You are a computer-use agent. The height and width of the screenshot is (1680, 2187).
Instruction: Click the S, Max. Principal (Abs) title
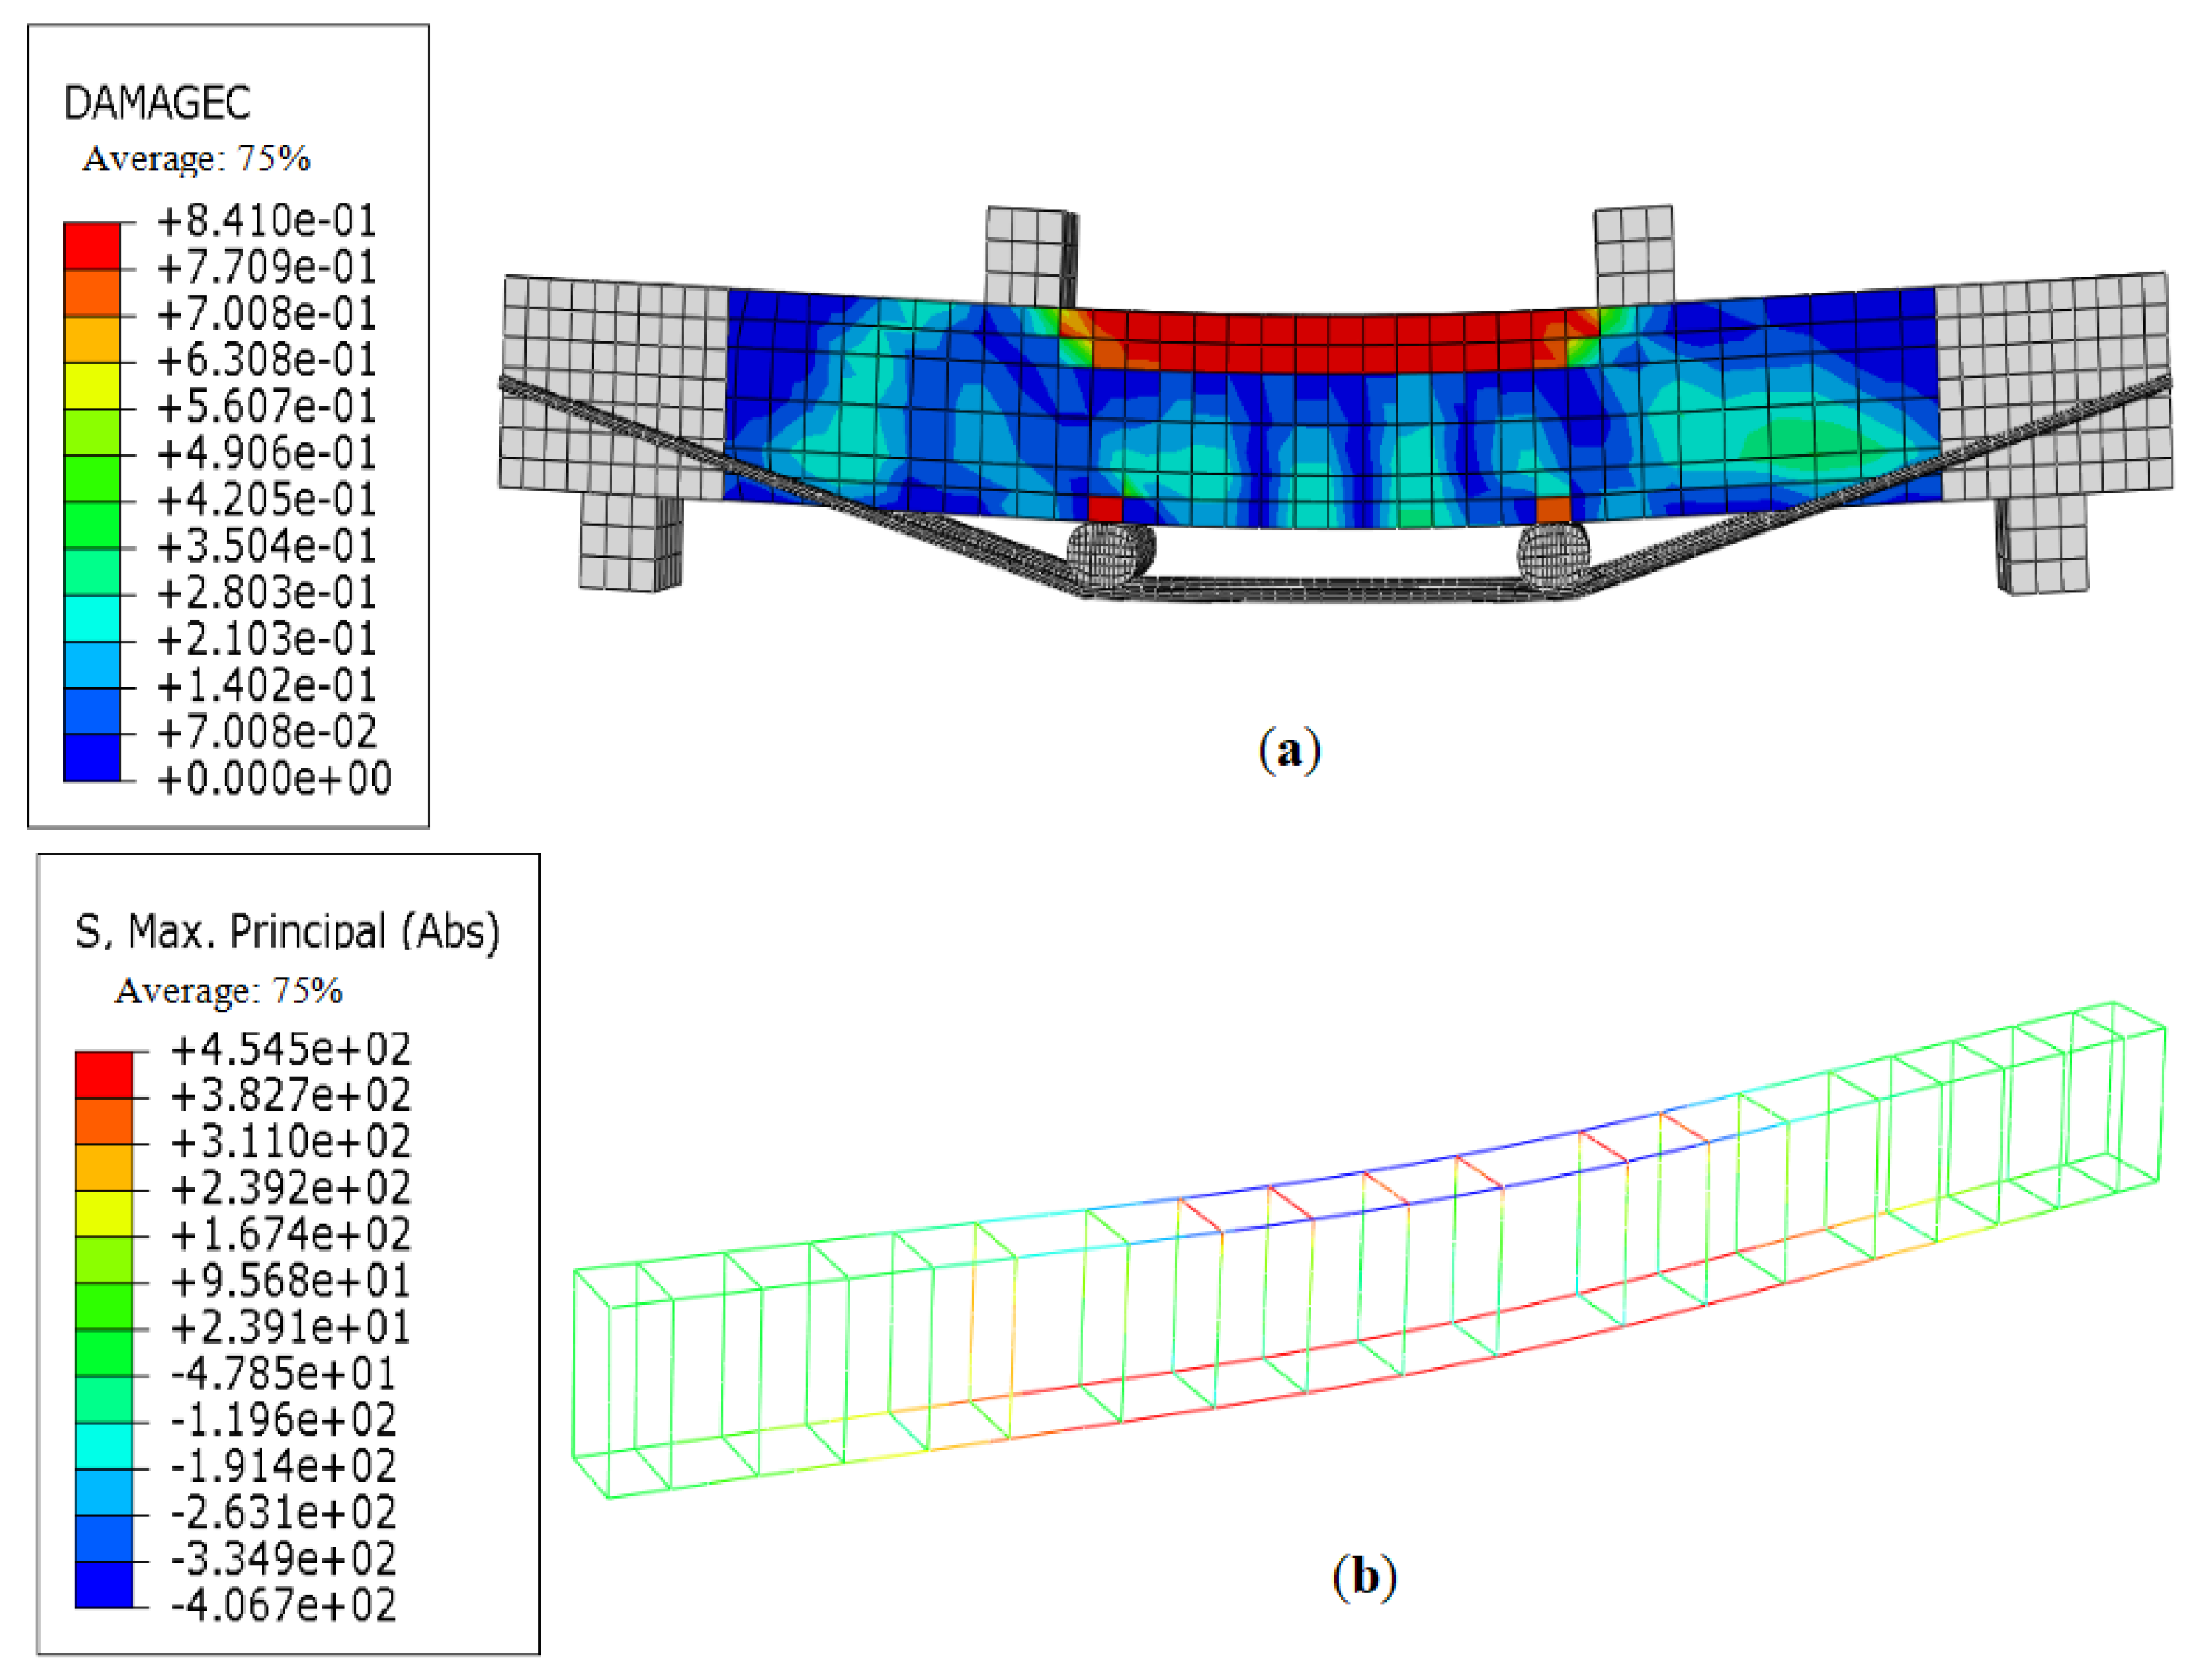coord(287,931)
